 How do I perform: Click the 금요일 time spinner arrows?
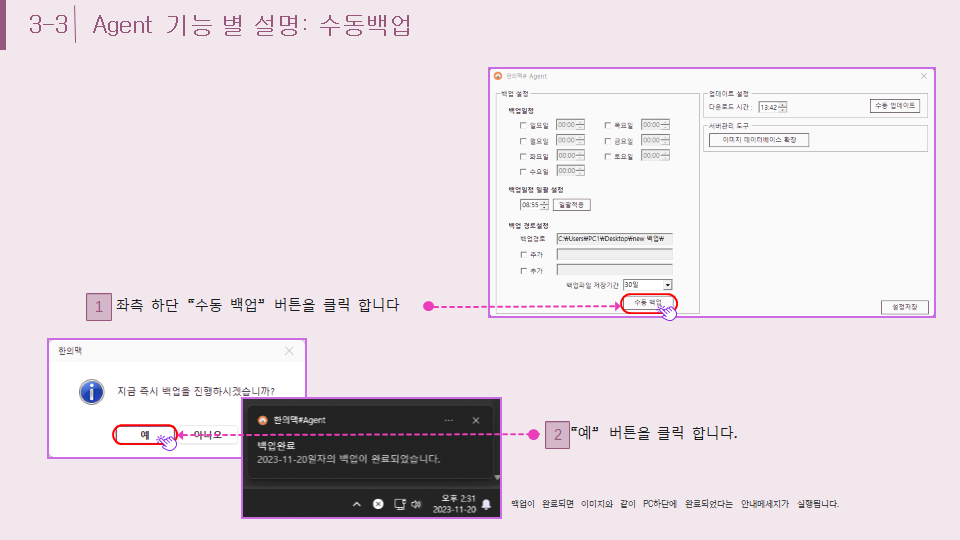(665, 140)
